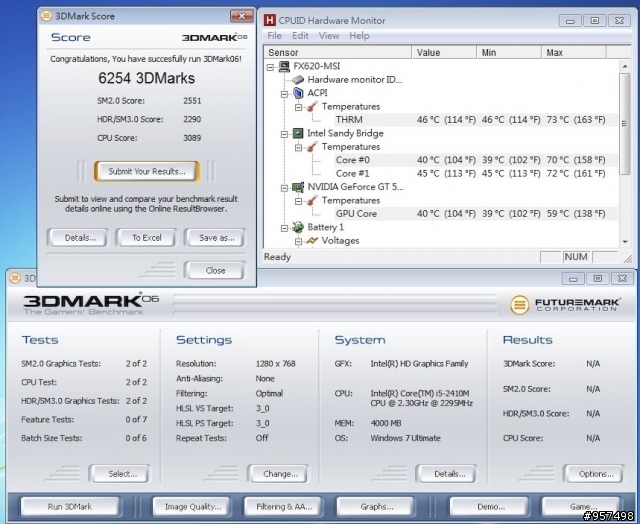Click the Run 3DMark button
640x524 pixels.
point(69,506)
